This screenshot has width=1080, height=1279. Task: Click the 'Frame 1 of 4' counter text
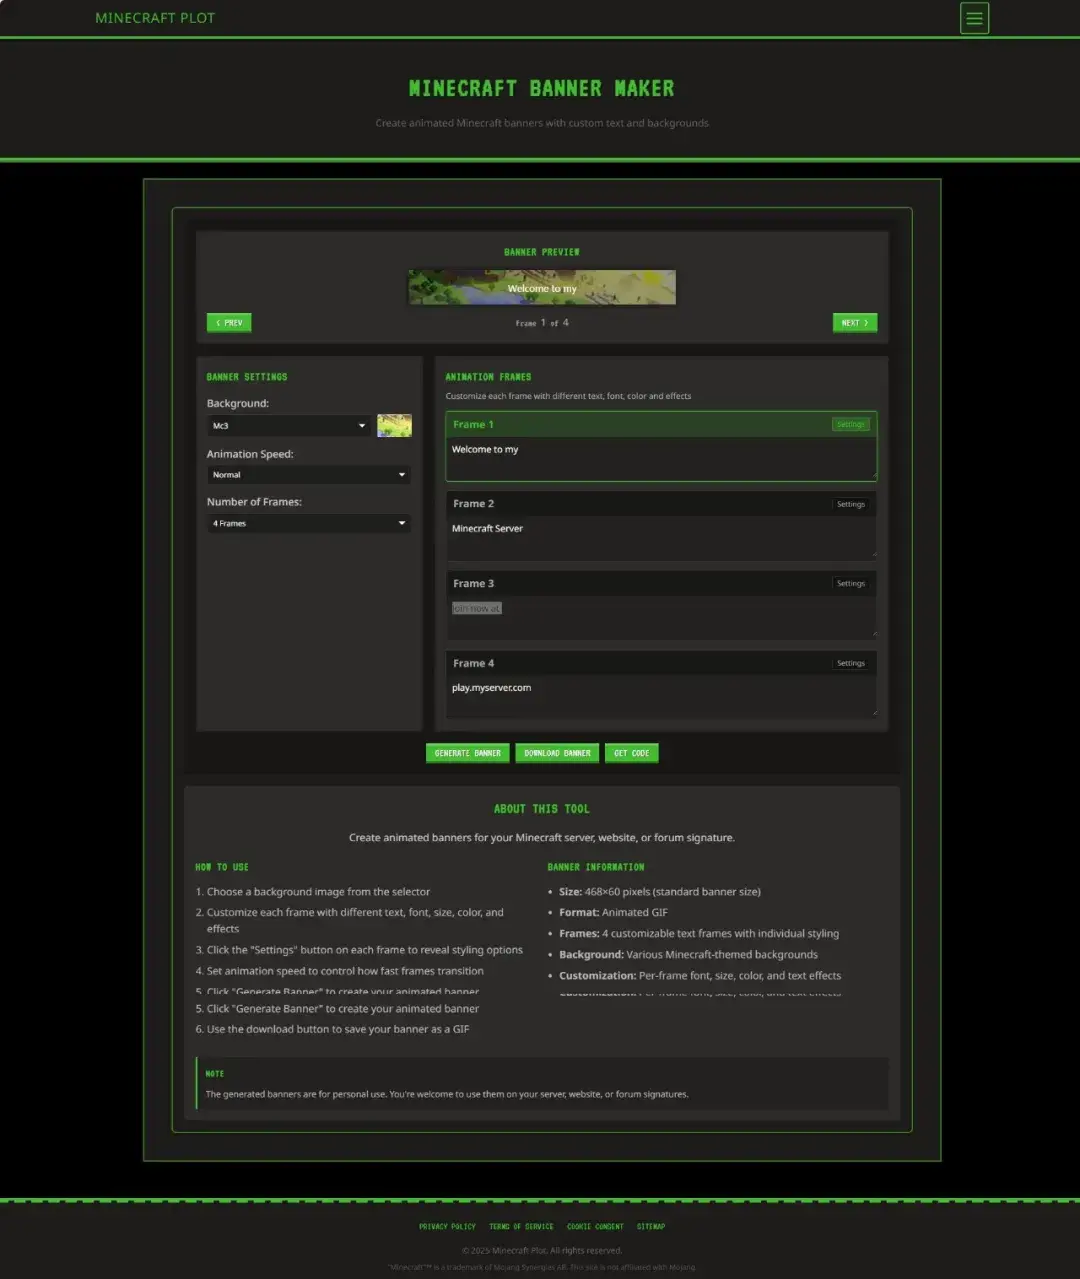click(542, 323)
